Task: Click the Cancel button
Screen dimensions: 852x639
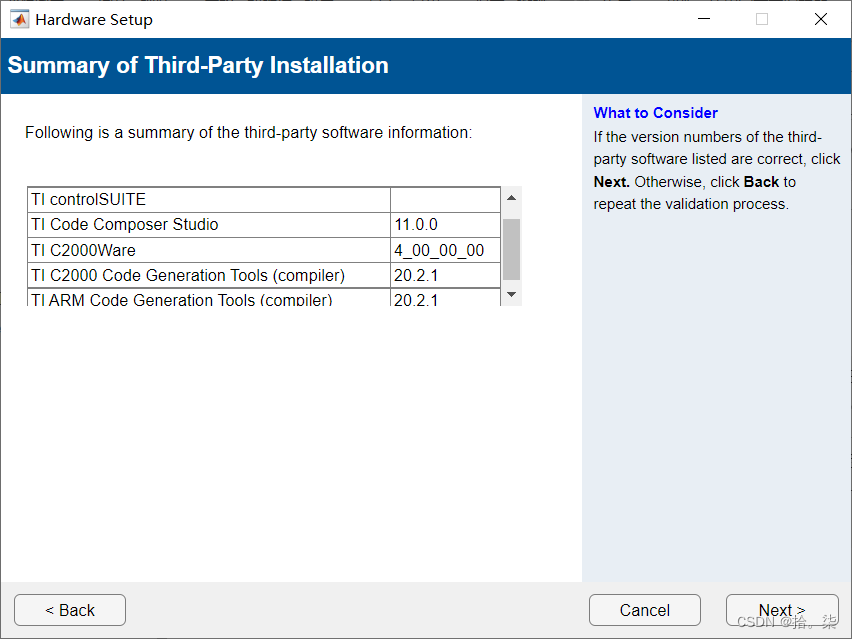Action: [644, 610]
